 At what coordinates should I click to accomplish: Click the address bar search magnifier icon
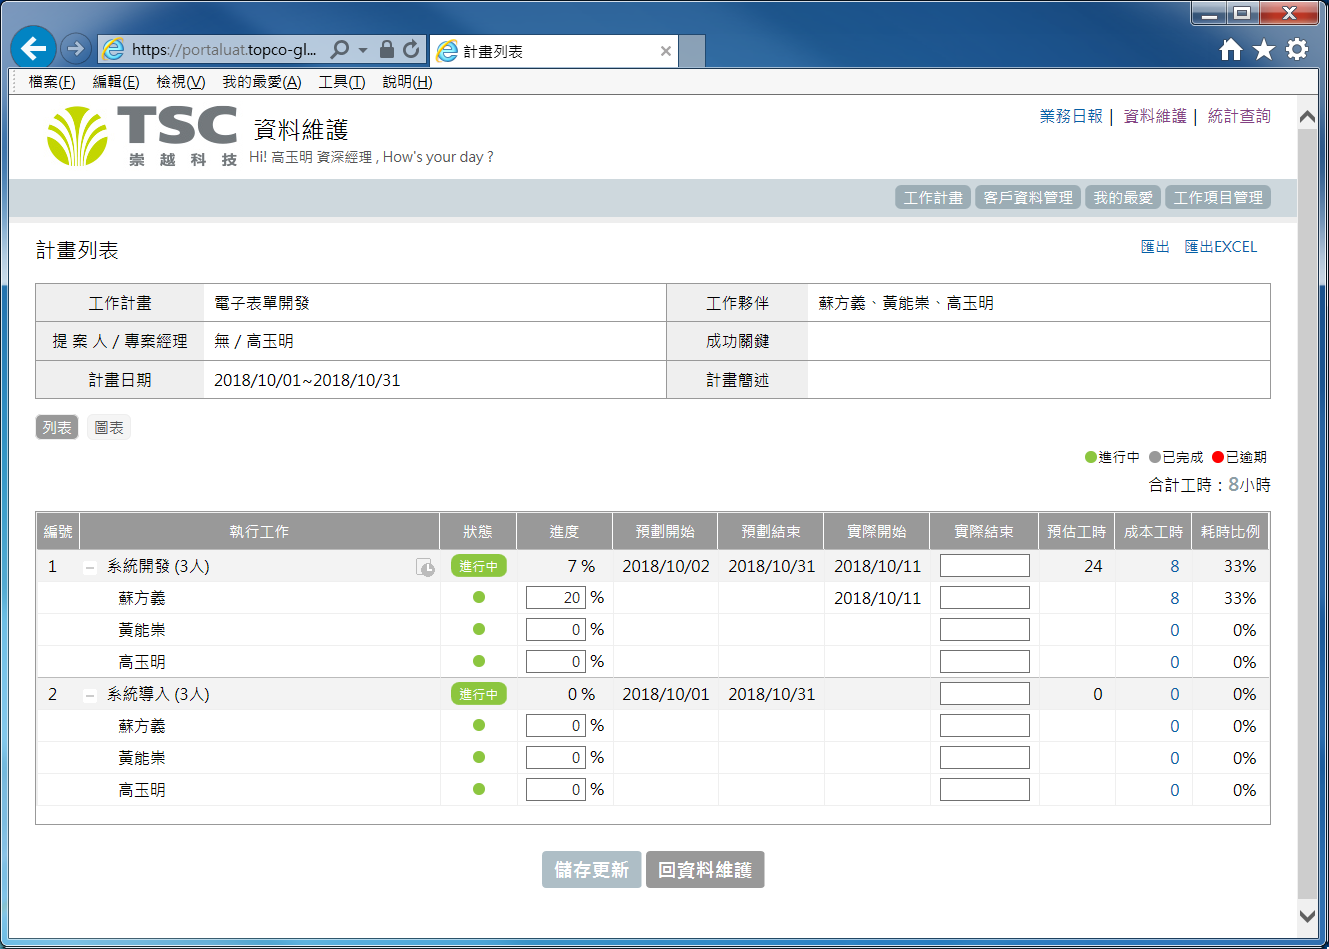pyautogui.click(x=340, y=49)
